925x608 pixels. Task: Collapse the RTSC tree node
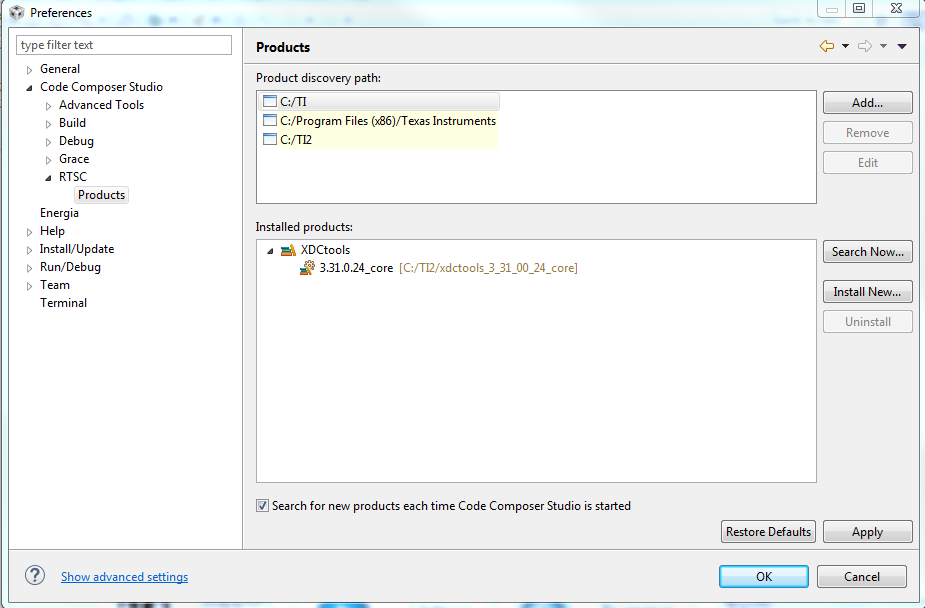click(48, 178)
